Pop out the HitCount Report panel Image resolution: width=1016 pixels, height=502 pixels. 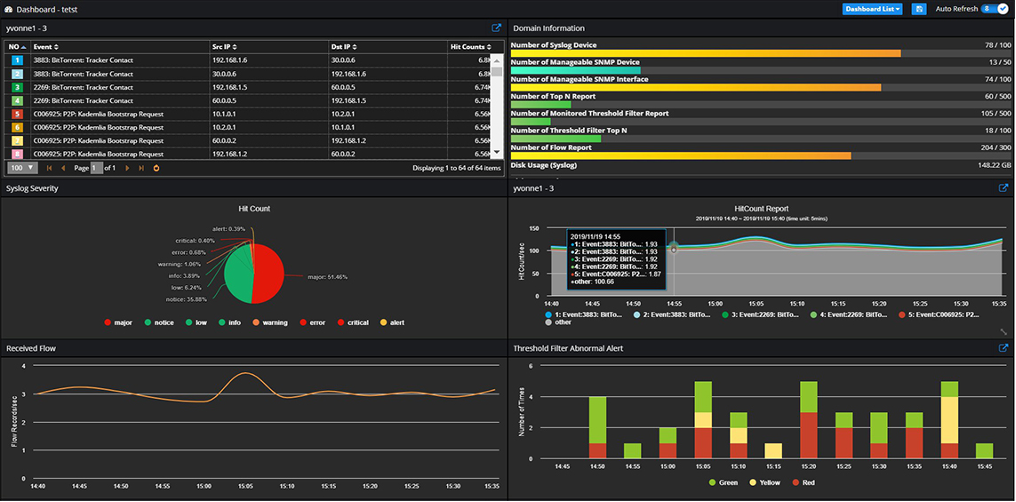(x=1004, y=188)
